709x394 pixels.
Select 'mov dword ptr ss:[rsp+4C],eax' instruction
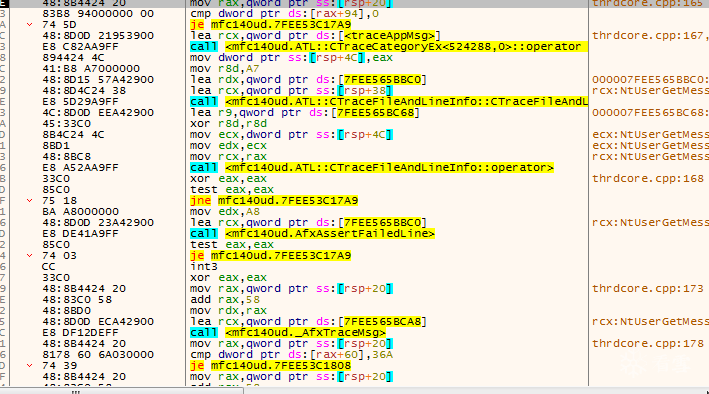coord(292,57)
